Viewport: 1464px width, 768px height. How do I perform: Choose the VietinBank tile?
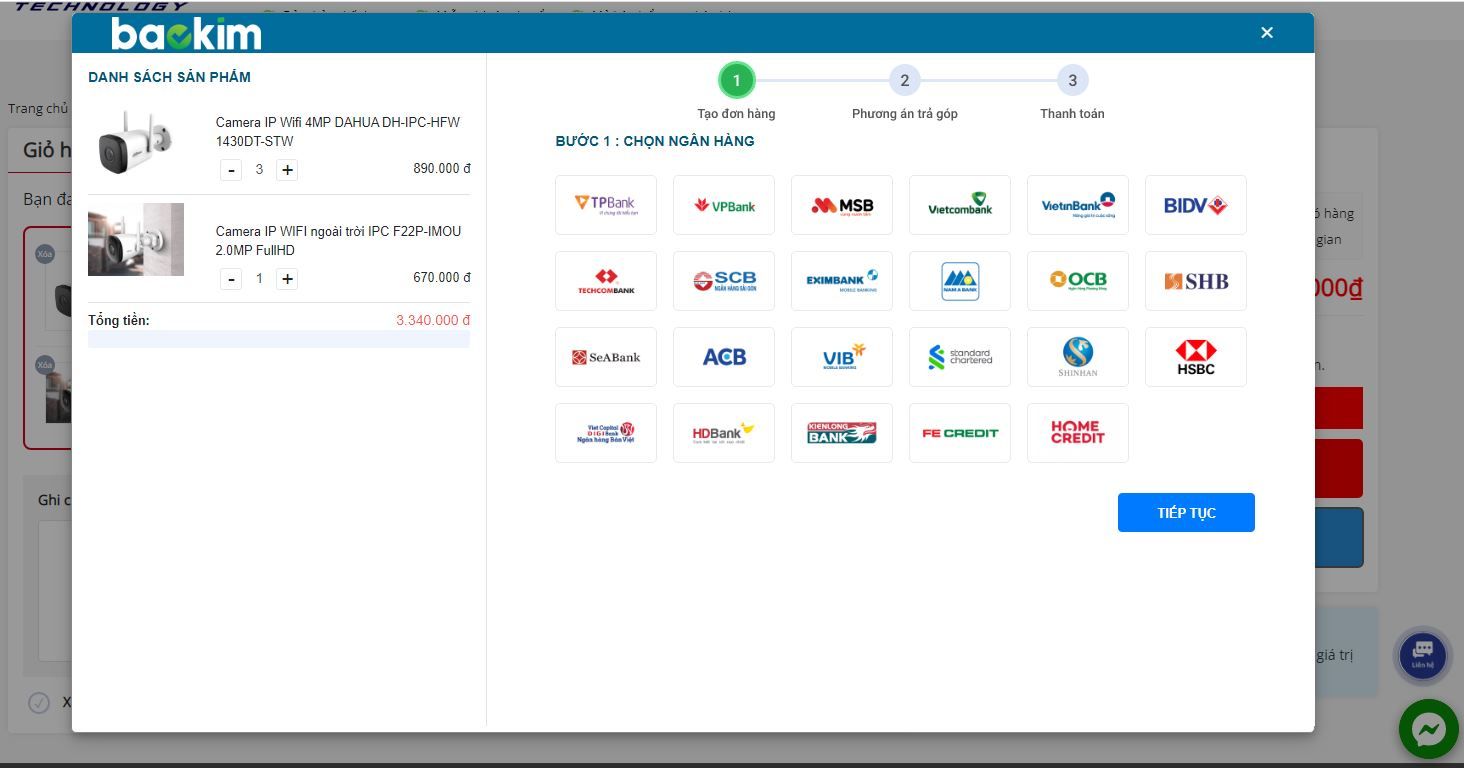click(x=1077, y=205)
